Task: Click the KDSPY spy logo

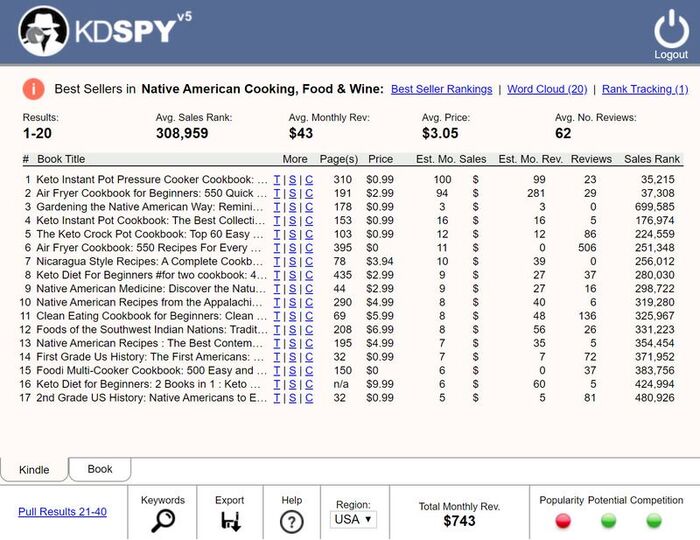Action: coord(43,31)
